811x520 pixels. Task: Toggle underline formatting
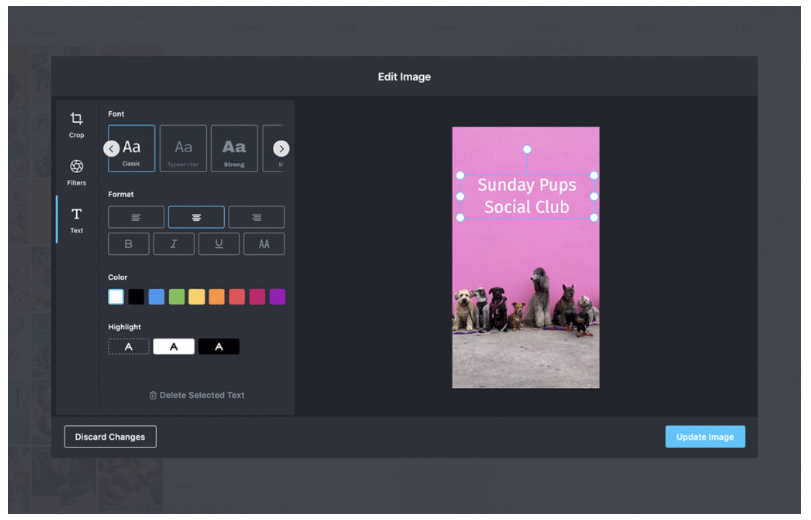[x=219, y=244]
